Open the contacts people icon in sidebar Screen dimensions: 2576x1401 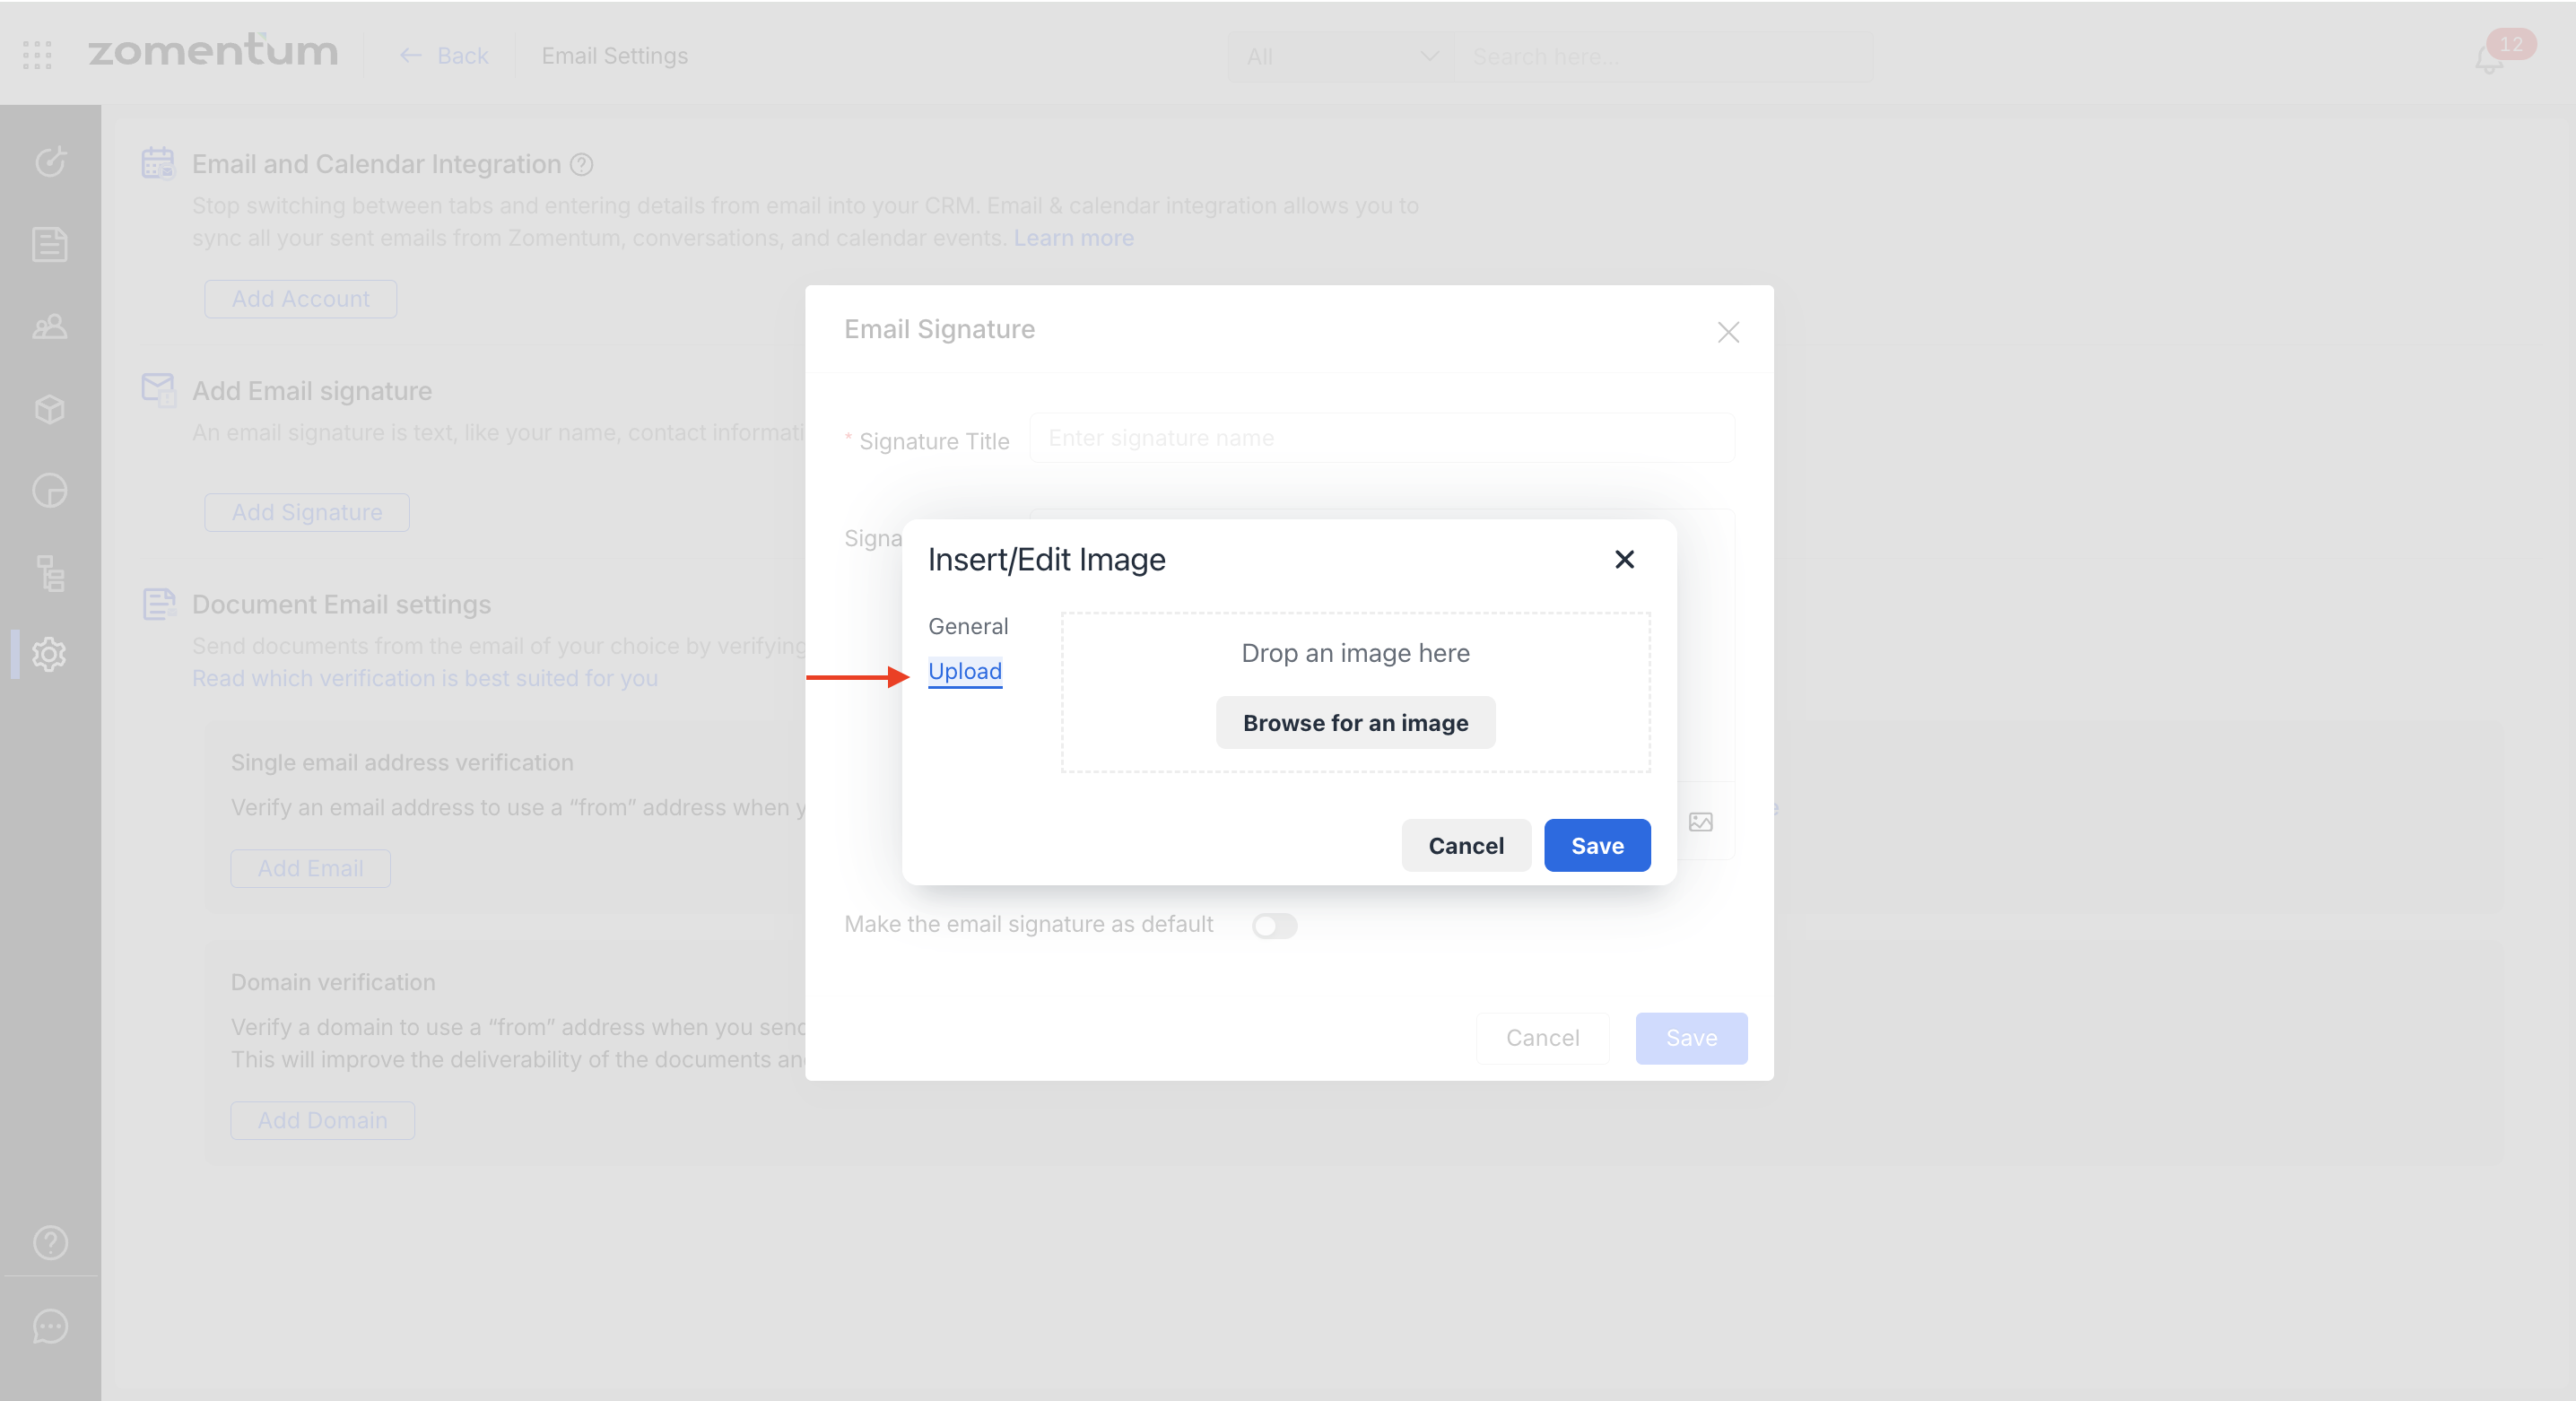click(x=50, y=327)
